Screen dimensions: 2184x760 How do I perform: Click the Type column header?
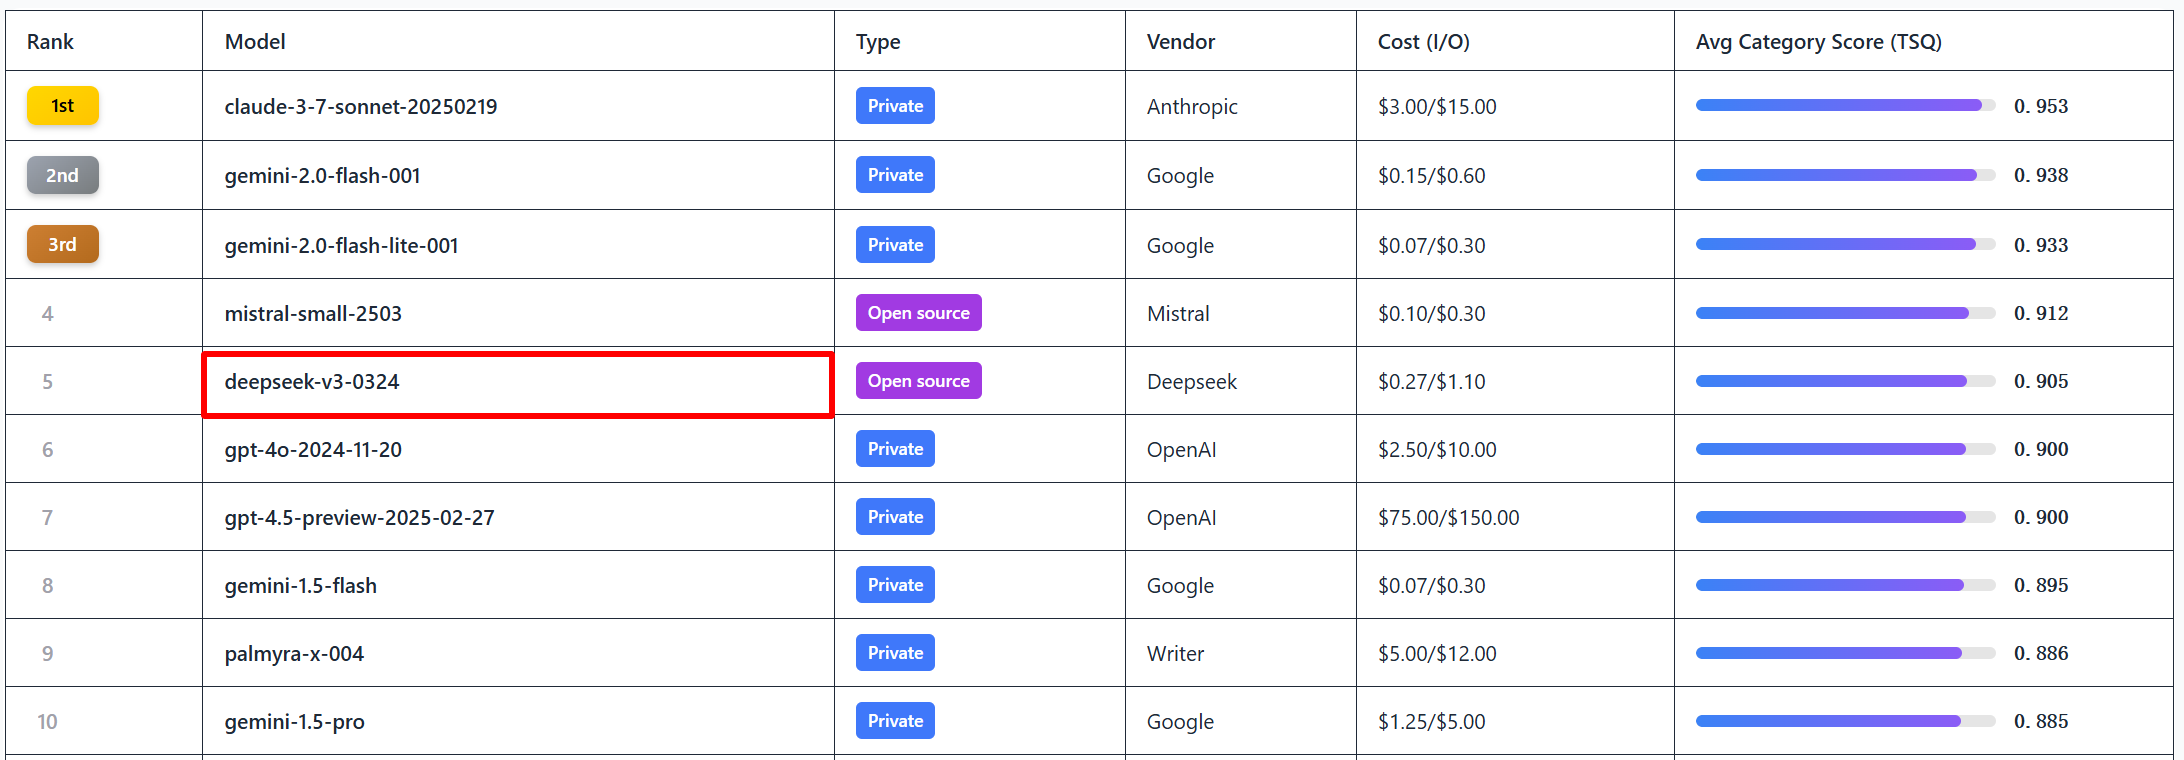(878, 42)
